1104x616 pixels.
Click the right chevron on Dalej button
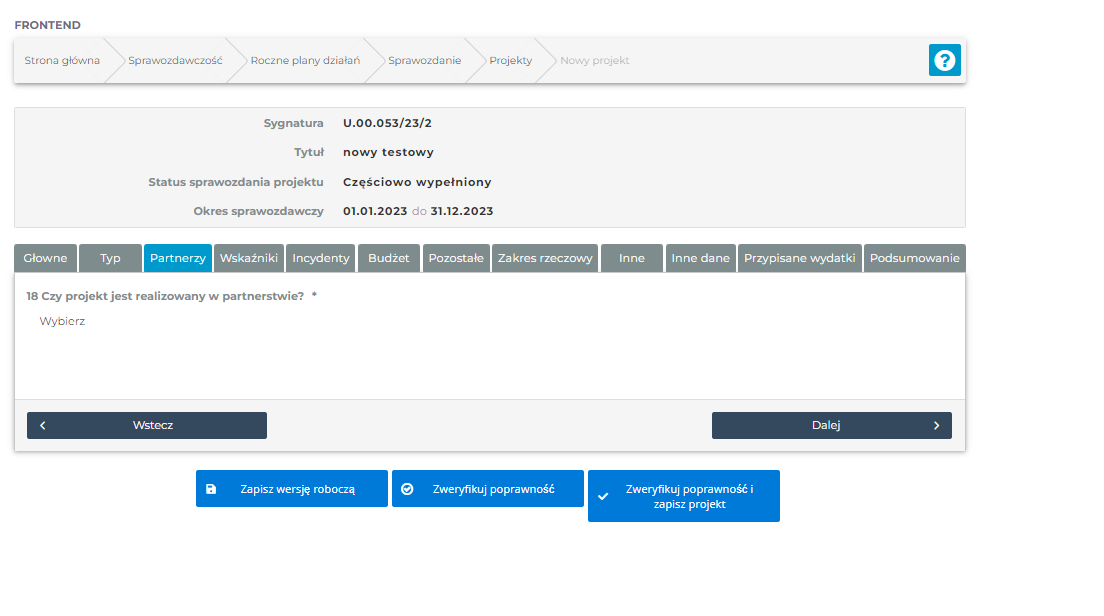click(936, 425)
